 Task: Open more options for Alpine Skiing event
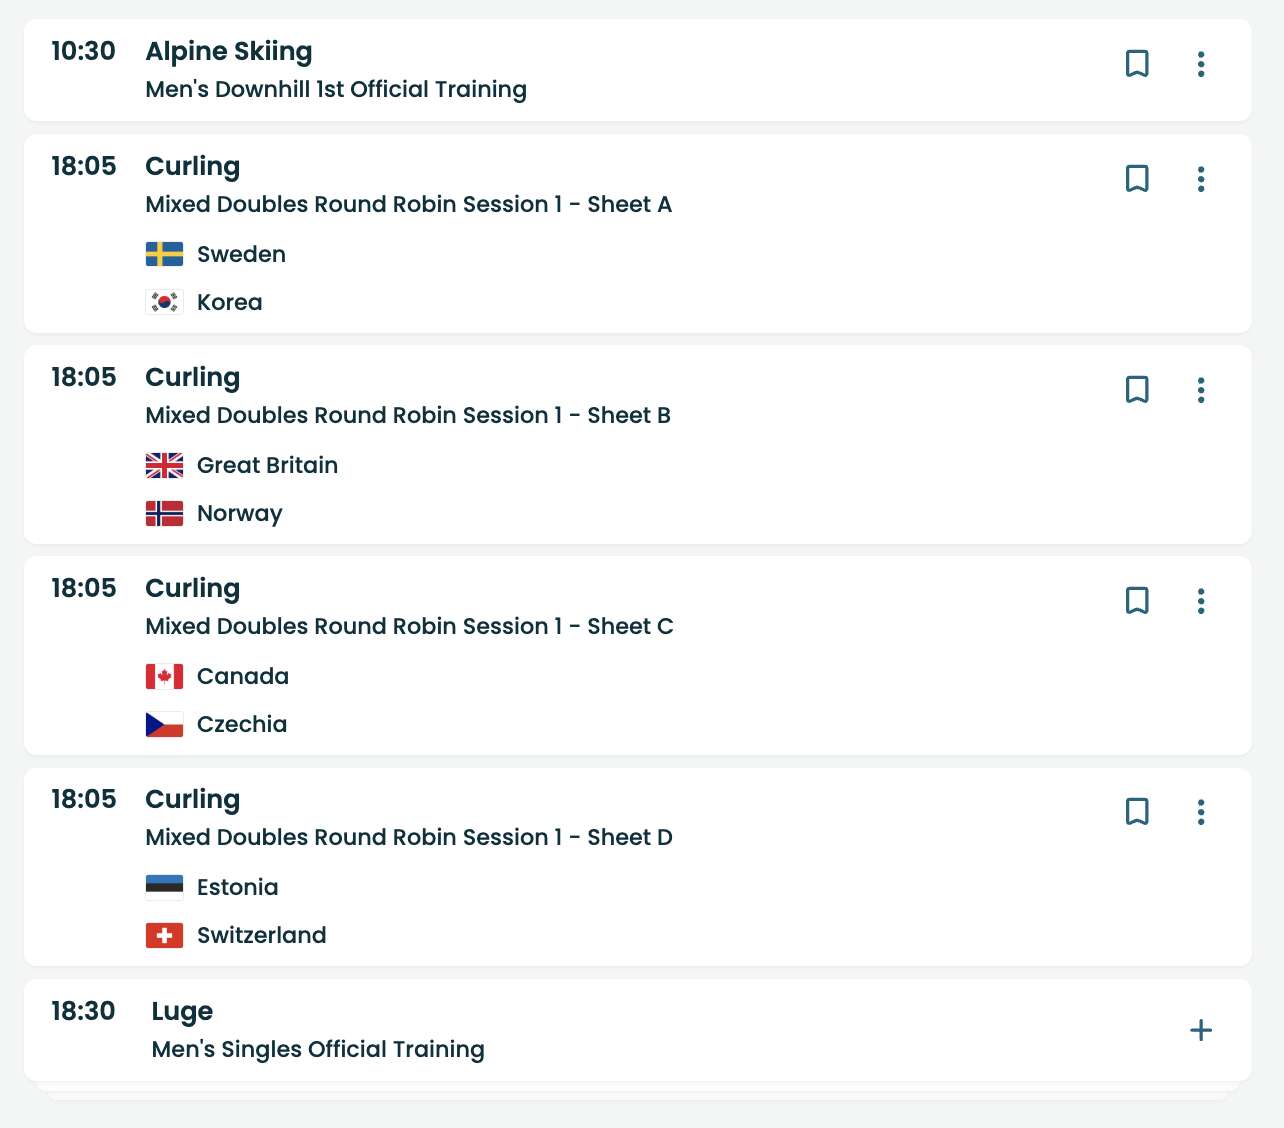1201,64
